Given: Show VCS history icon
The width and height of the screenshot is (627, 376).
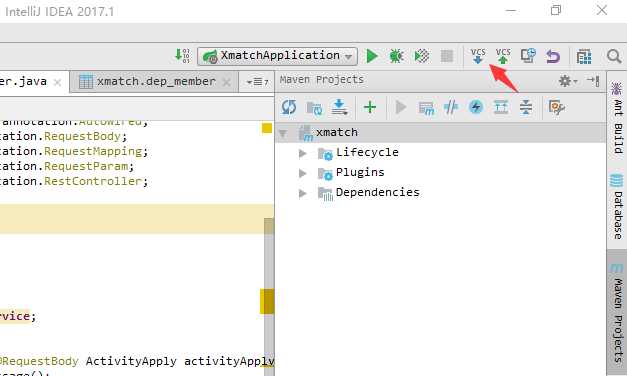Looking at the screenshot, I should click(x=528, y=56).
